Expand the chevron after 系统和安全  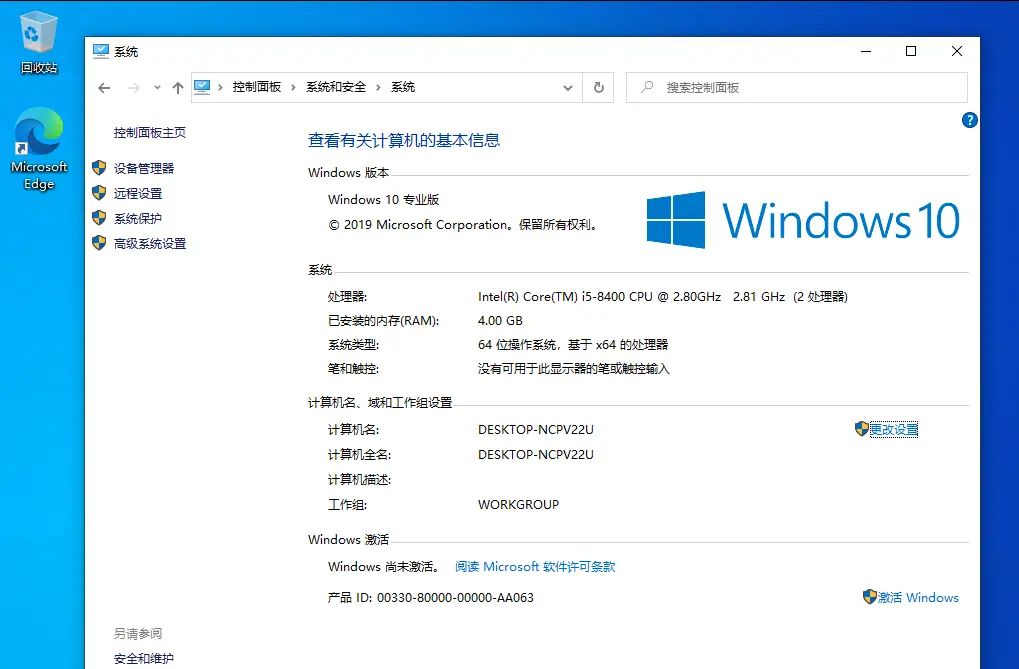coord(378,87)
